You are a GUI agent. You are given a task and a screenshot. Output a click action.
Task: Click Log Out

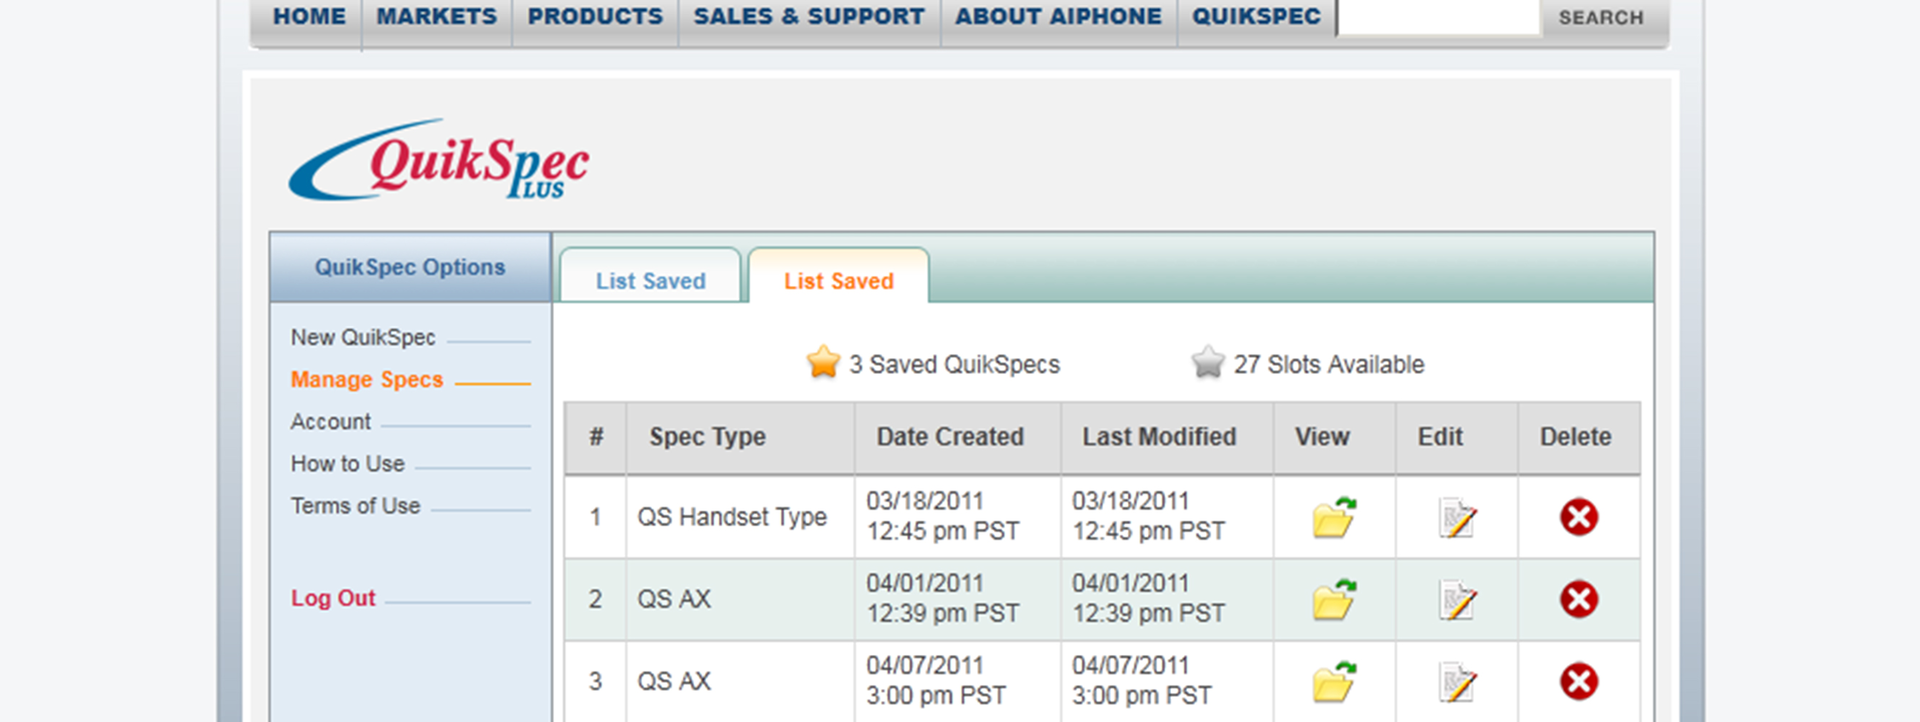(x=333, y=598)
